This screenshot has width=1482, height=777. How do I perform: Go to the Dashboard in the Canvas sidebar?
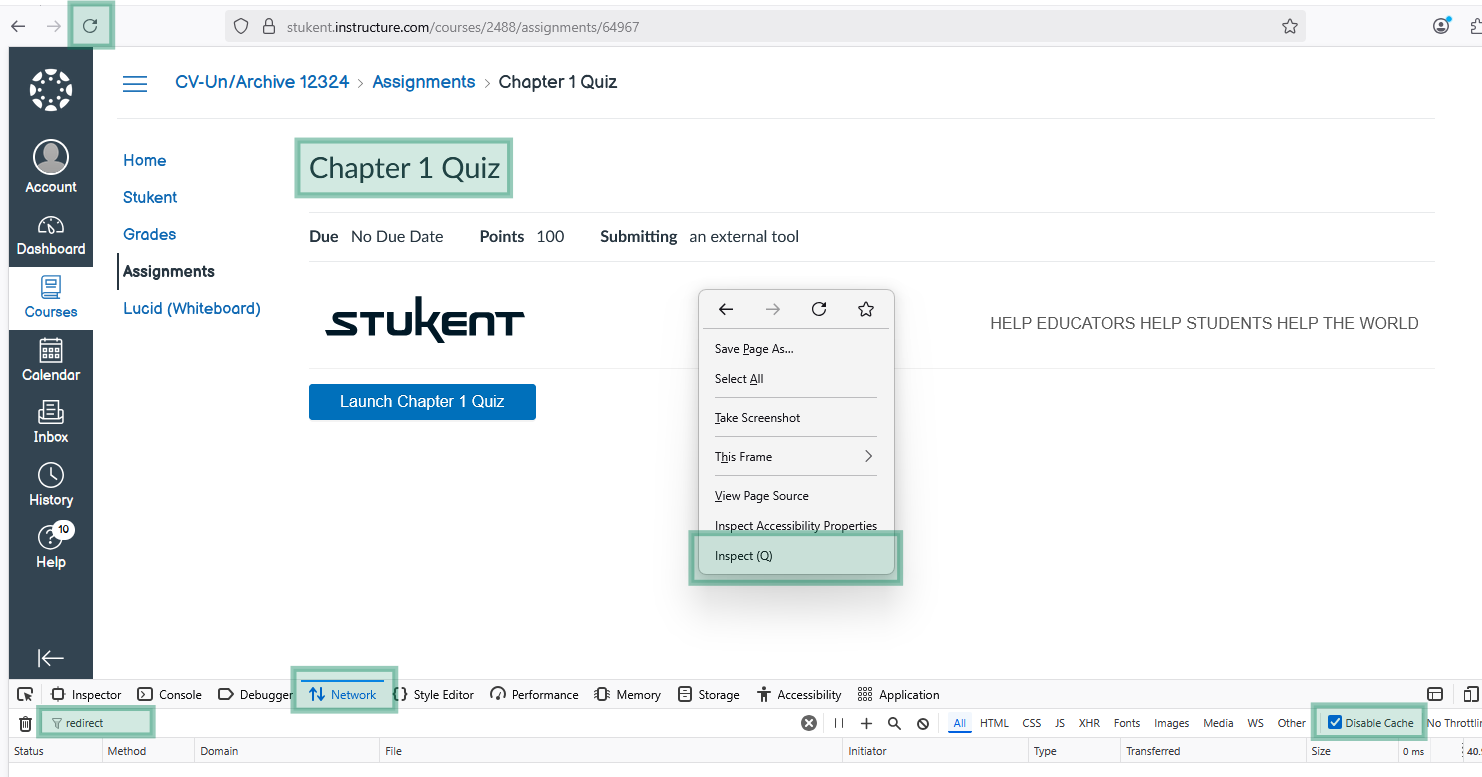(51, 235)
